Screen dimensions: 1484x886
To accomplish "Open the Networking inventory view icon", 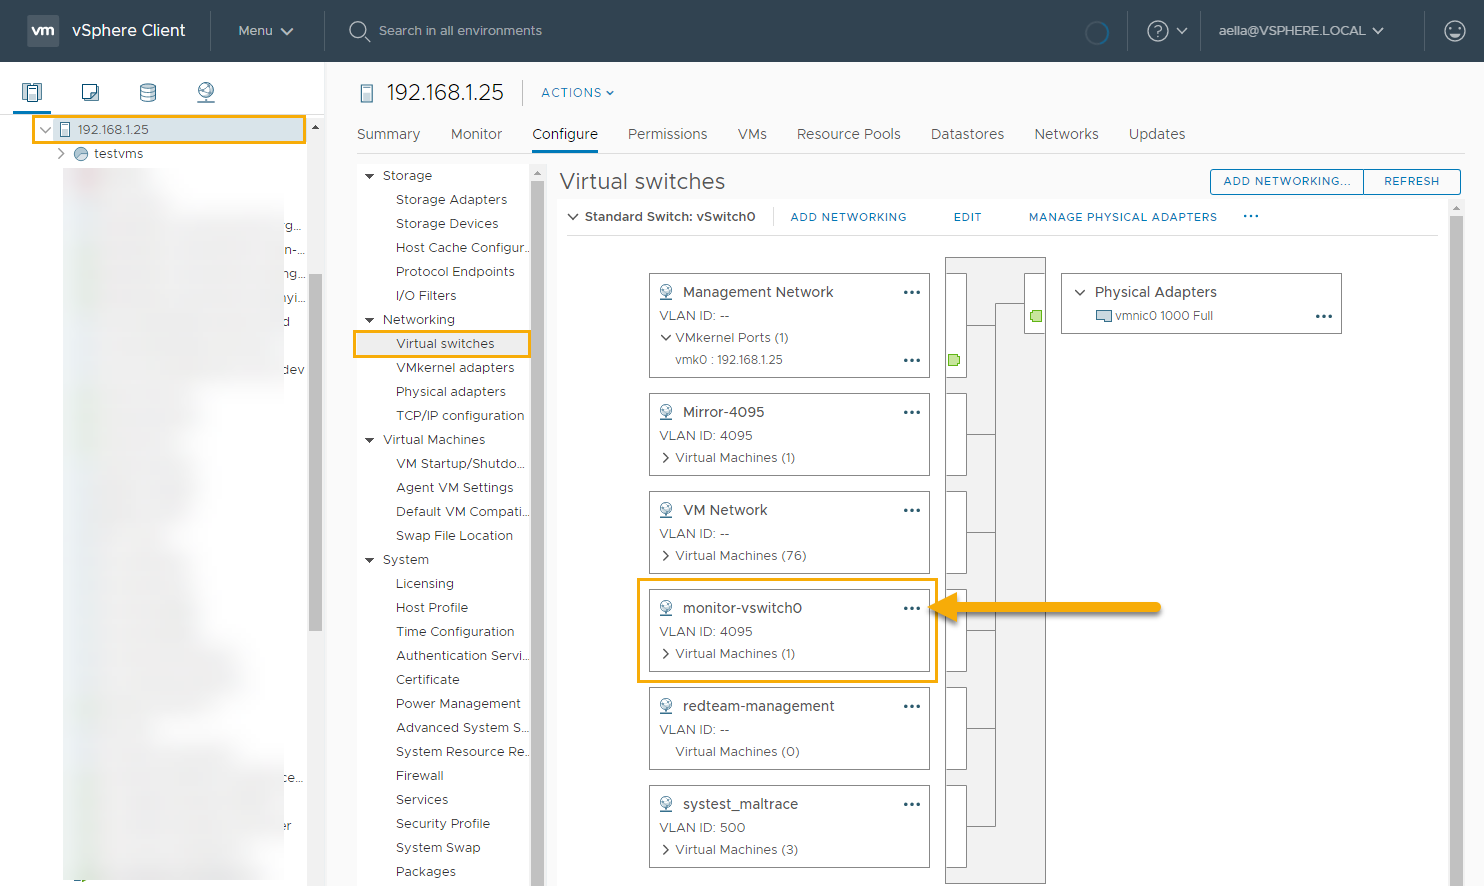I will pos(206,93).
